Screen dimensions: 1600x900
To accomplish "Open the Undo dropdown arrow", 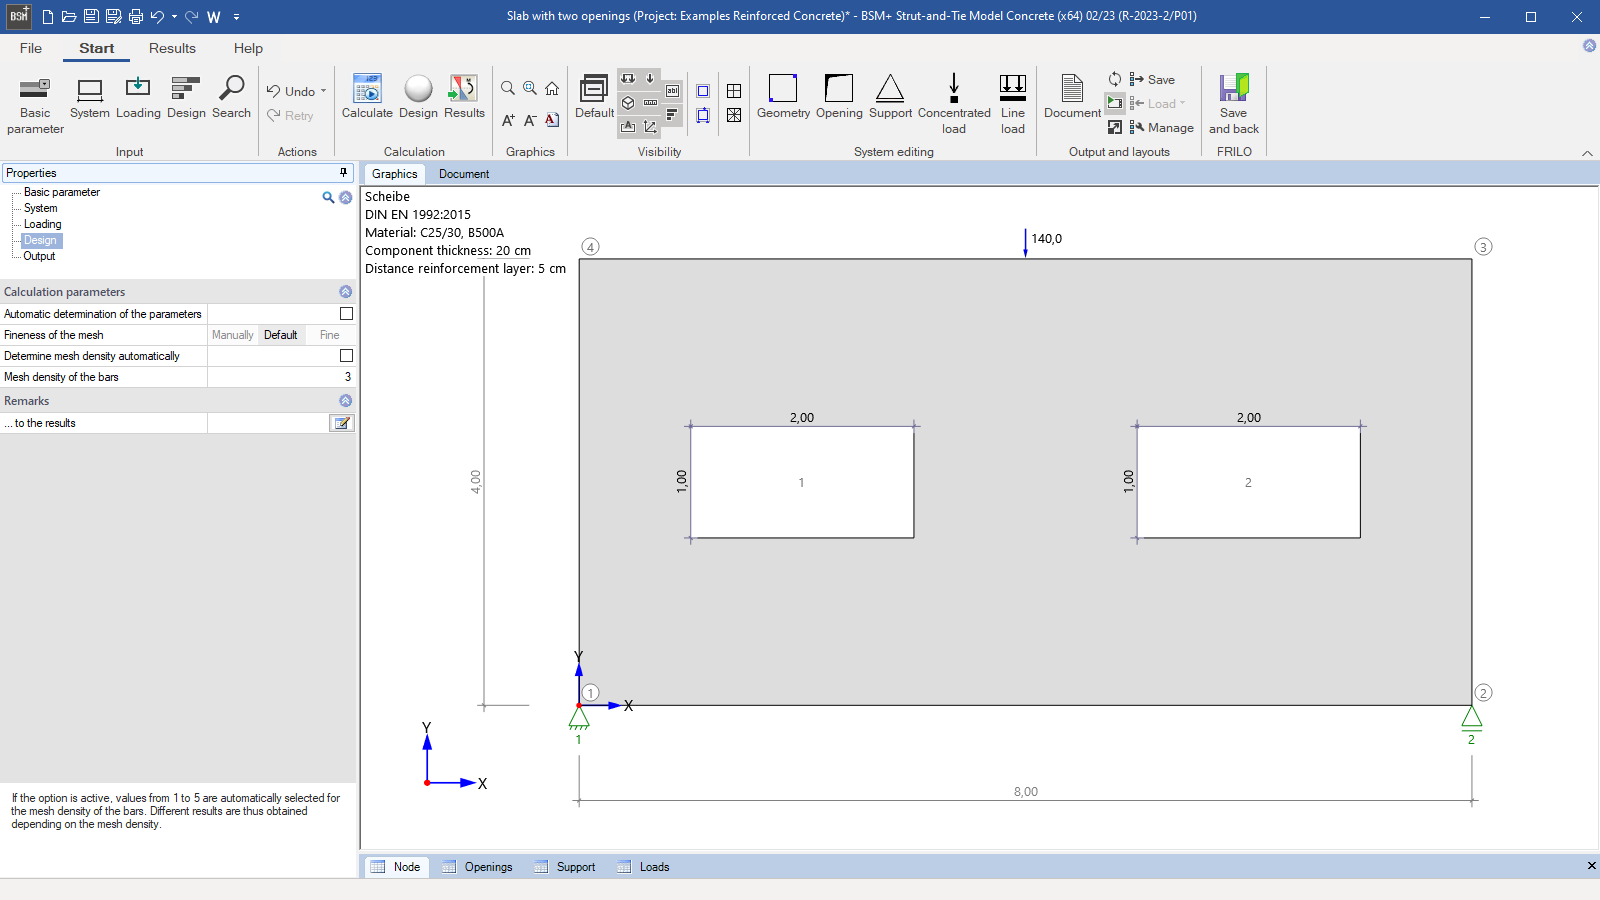I will pos(323,91).
